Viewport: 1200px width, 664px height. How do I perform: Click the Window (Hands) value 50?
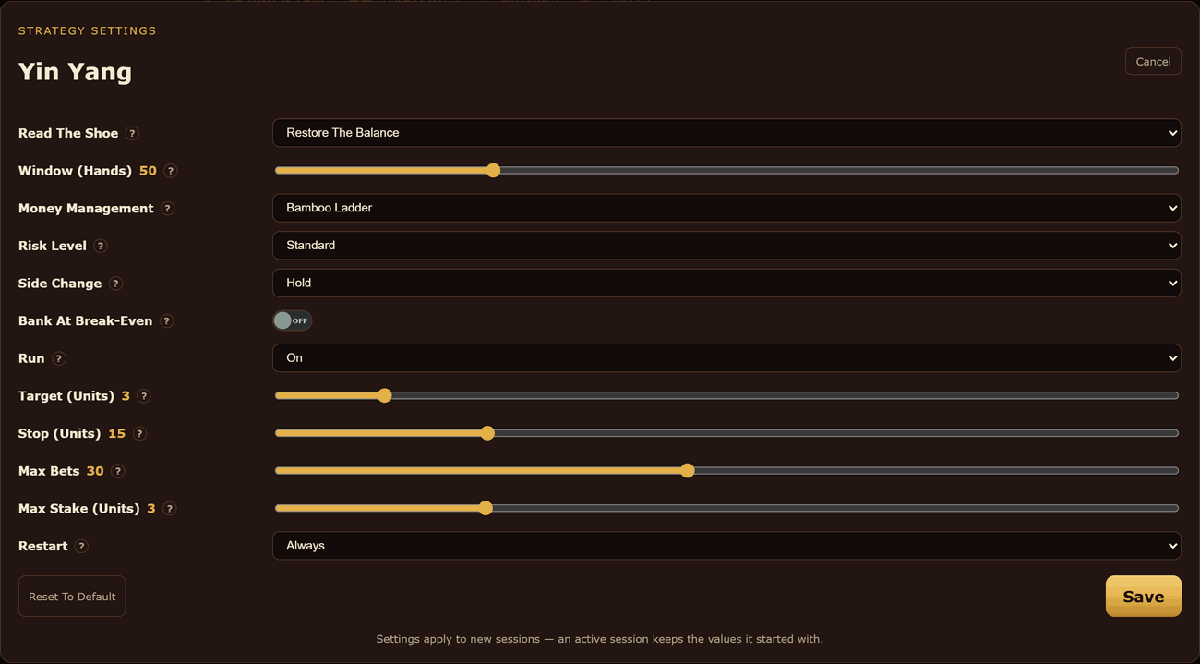(x=148, y=171)
